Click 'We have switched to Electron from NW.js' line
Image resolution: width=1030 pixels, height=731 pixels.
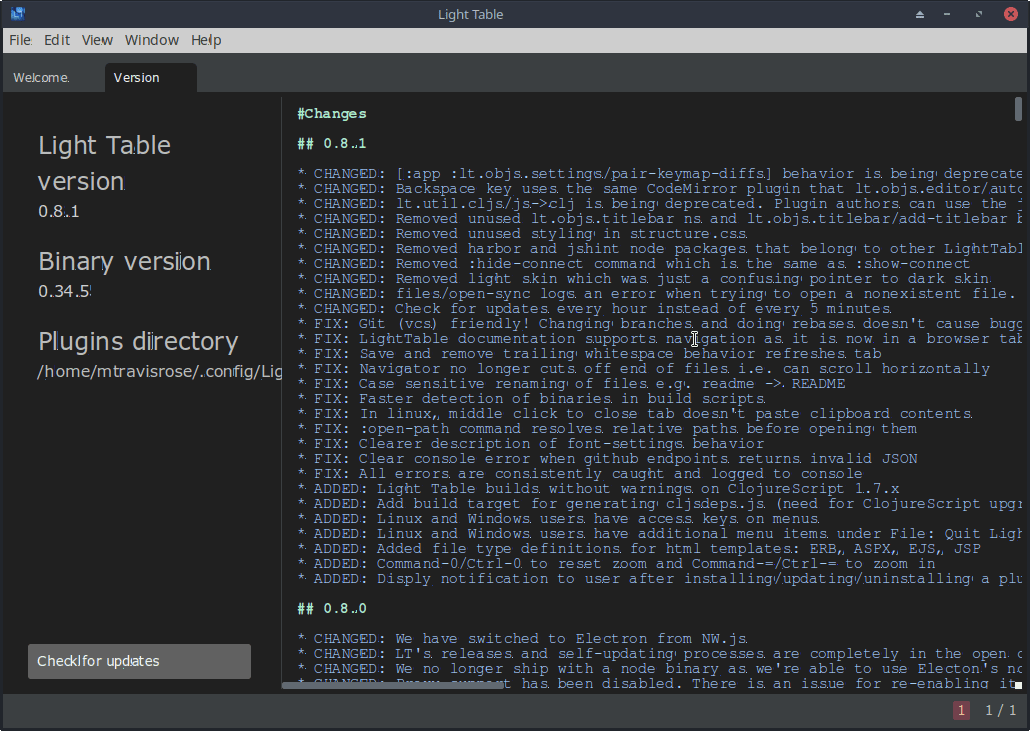[x=522, y=638]
